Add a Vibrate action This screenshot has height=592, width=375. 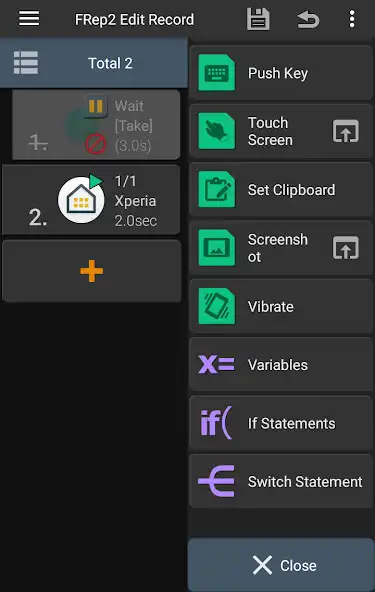pyautogui.click(x=281, y=306)
